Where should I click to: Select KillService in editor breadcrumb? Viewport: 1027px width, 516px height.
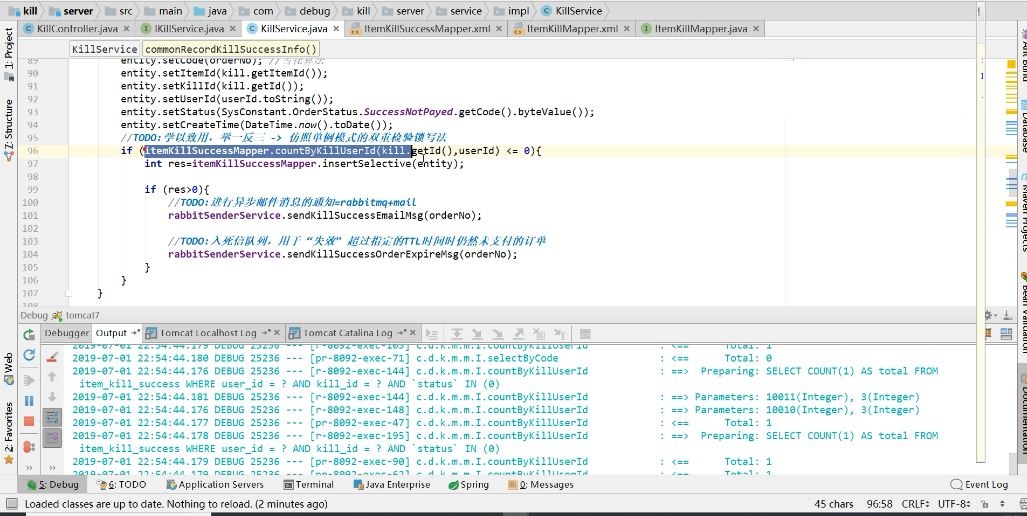104,49
